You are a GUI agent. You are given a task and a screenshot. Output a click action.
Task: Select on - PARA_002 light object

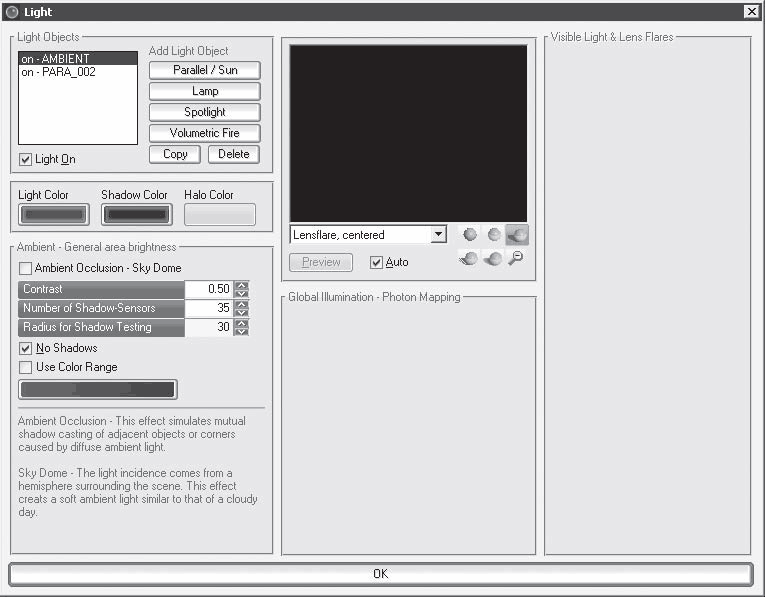(77, 72)
